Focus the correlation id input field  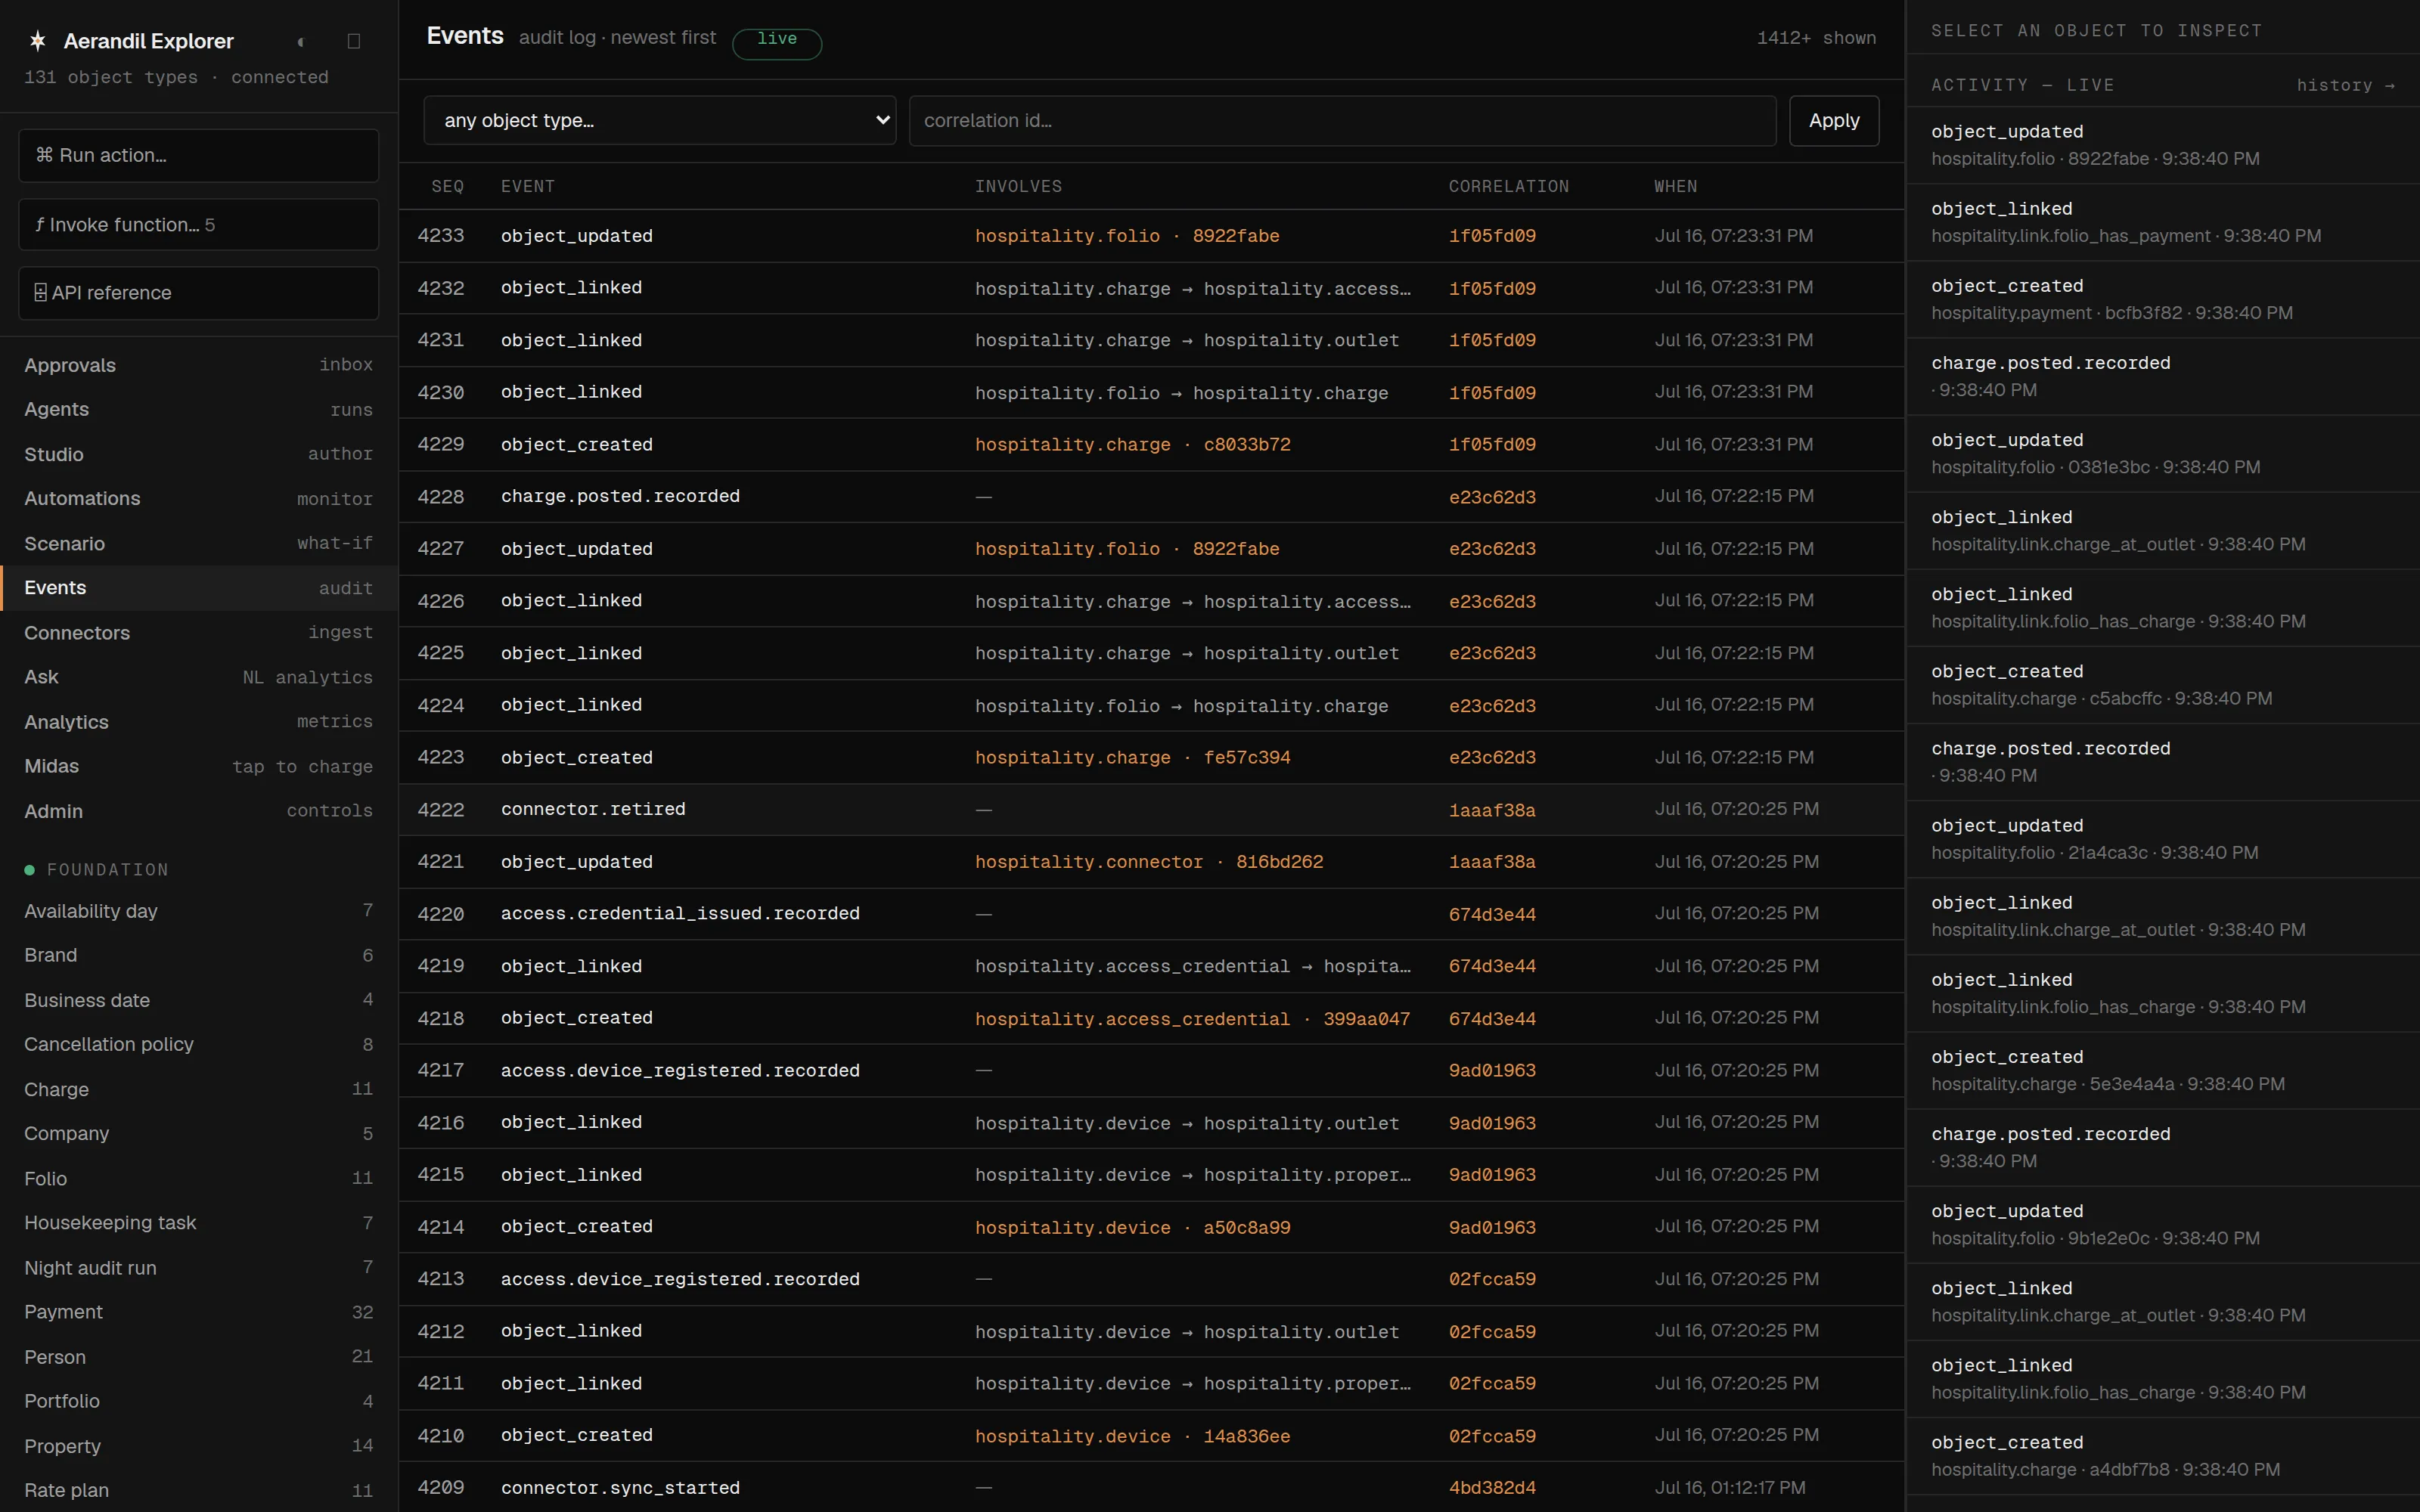click(x=1342, y=120)
